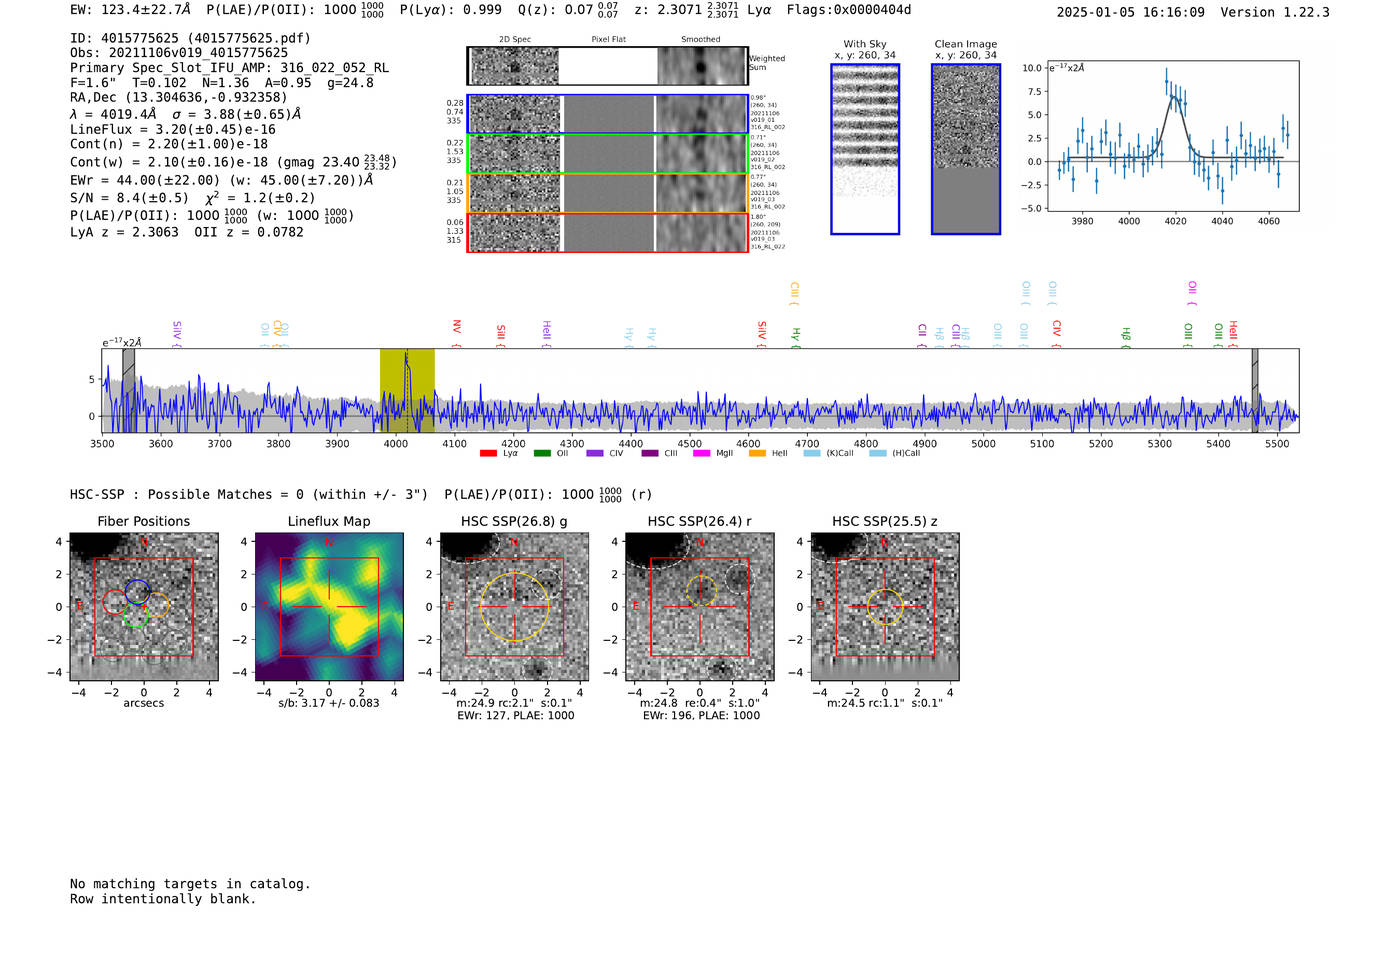Click the orange fiber circle in Fiber Positions

click(157, 604)
